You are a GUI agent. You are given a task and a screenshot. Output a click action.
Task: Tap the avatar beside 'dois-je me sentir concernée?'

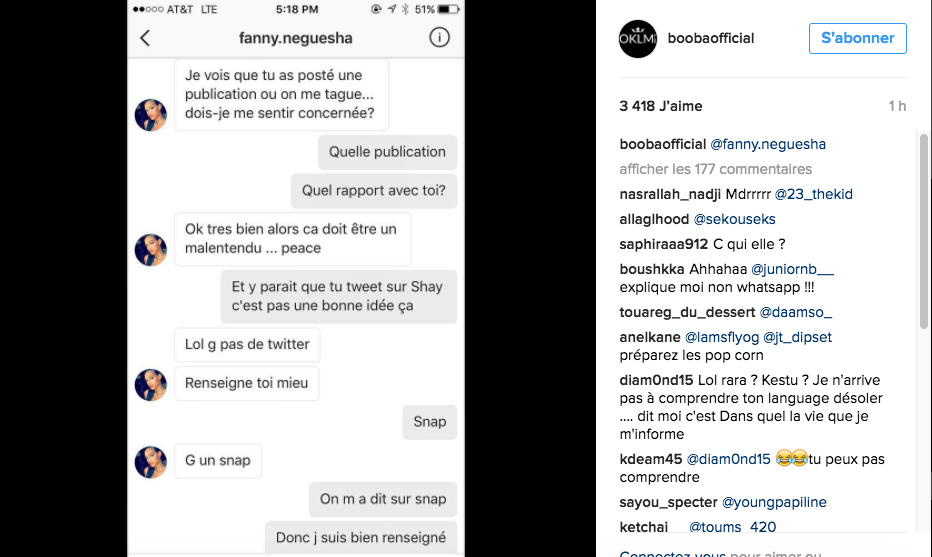(x=151, y=115)
